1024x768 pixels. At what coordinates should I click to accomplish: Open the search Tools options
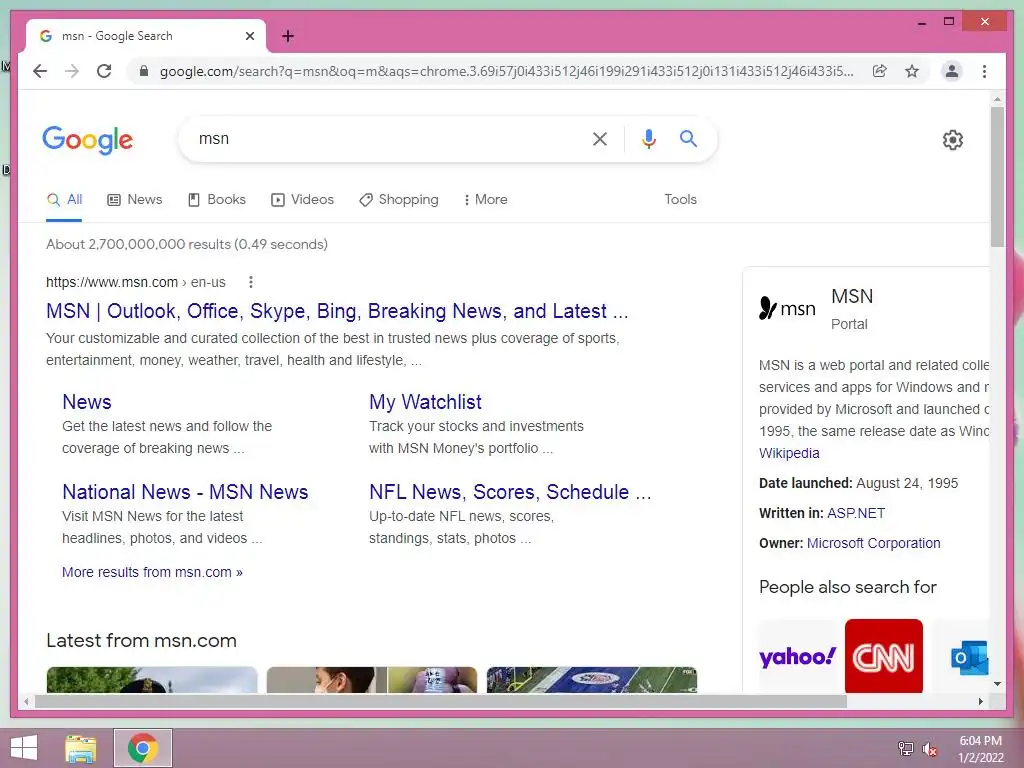tap(680, 199)
